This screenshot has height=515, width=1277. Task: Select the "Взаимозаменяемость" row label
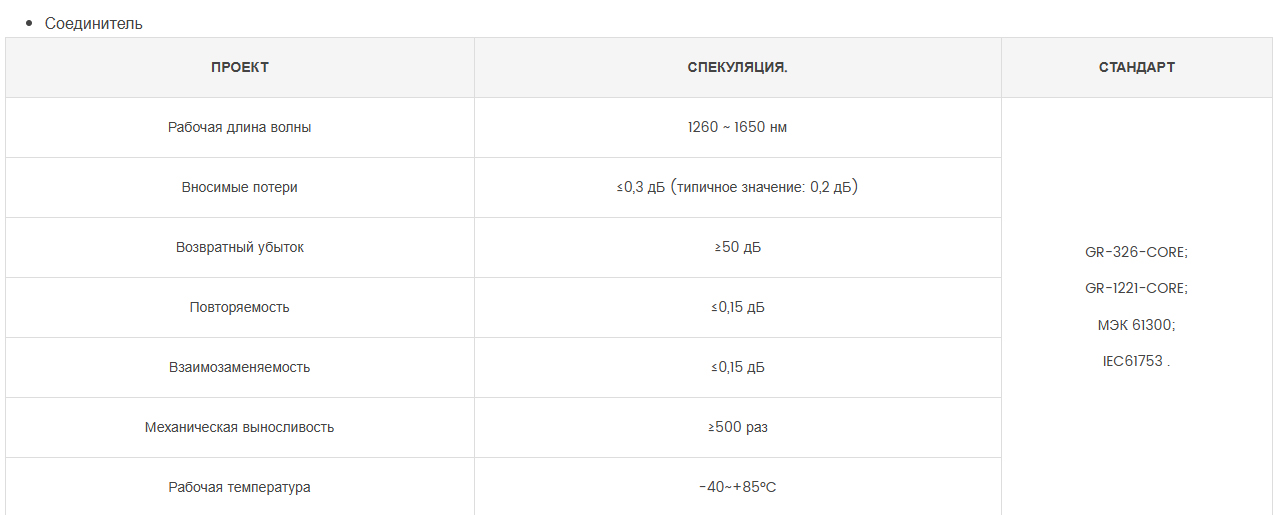[x=240, y=367]
